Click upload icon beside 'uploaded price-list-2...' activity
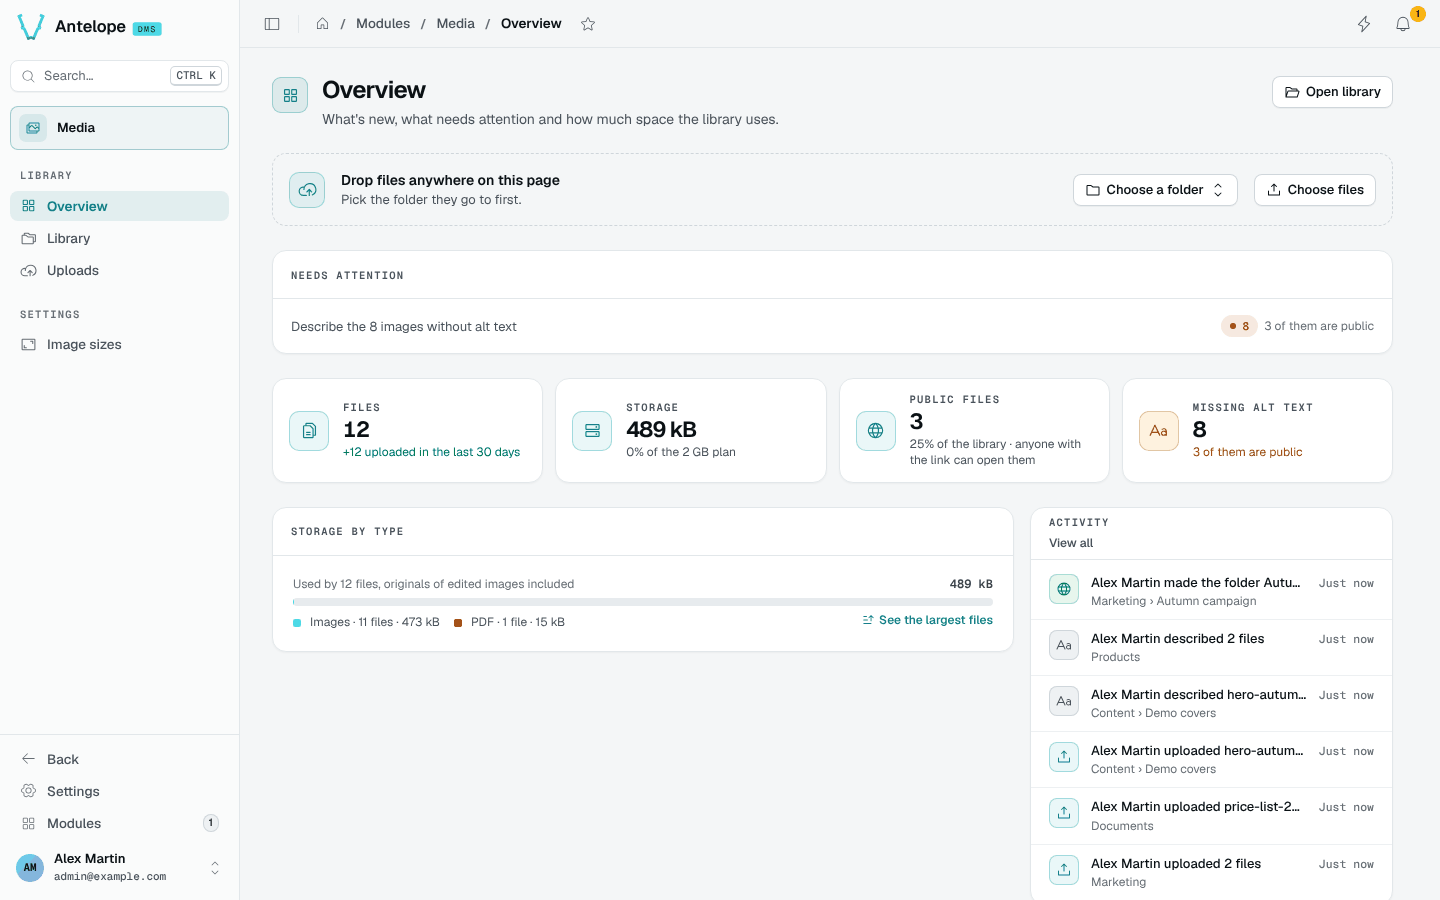1440x900 pixels. pyautogui.click(x=1064, y=813)
